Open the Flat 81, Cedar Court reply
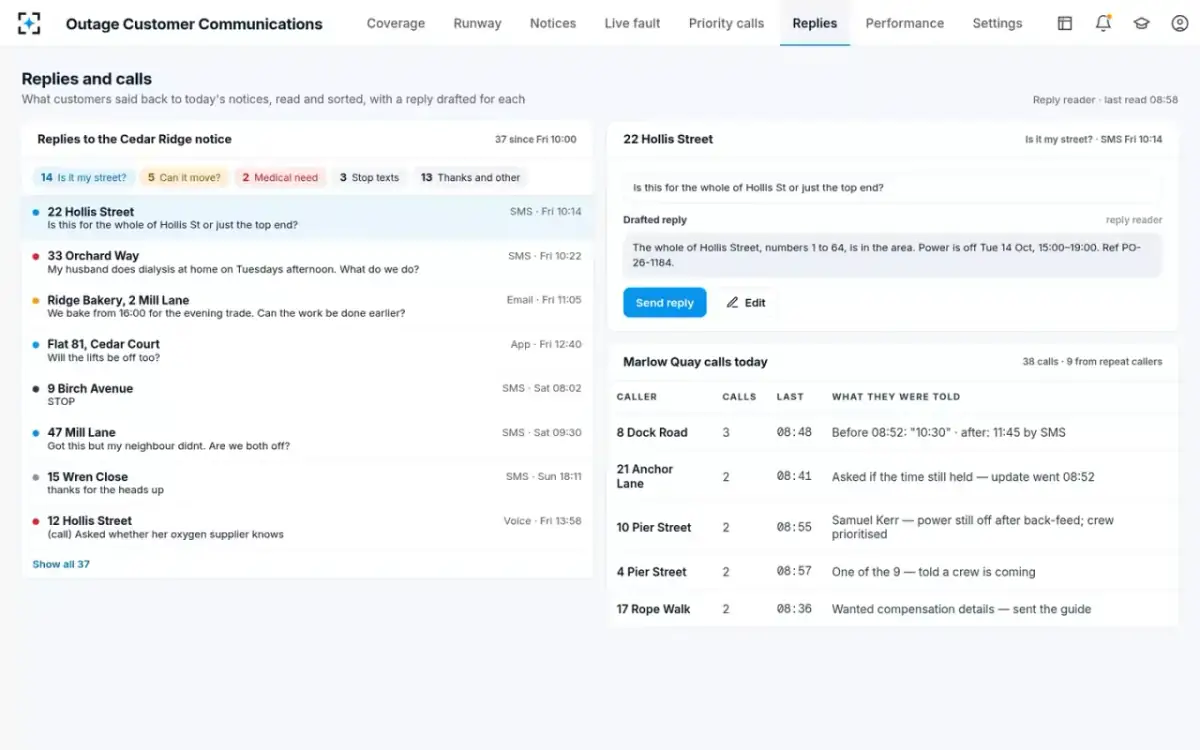The image size is (1200, 750). point(307,350)
